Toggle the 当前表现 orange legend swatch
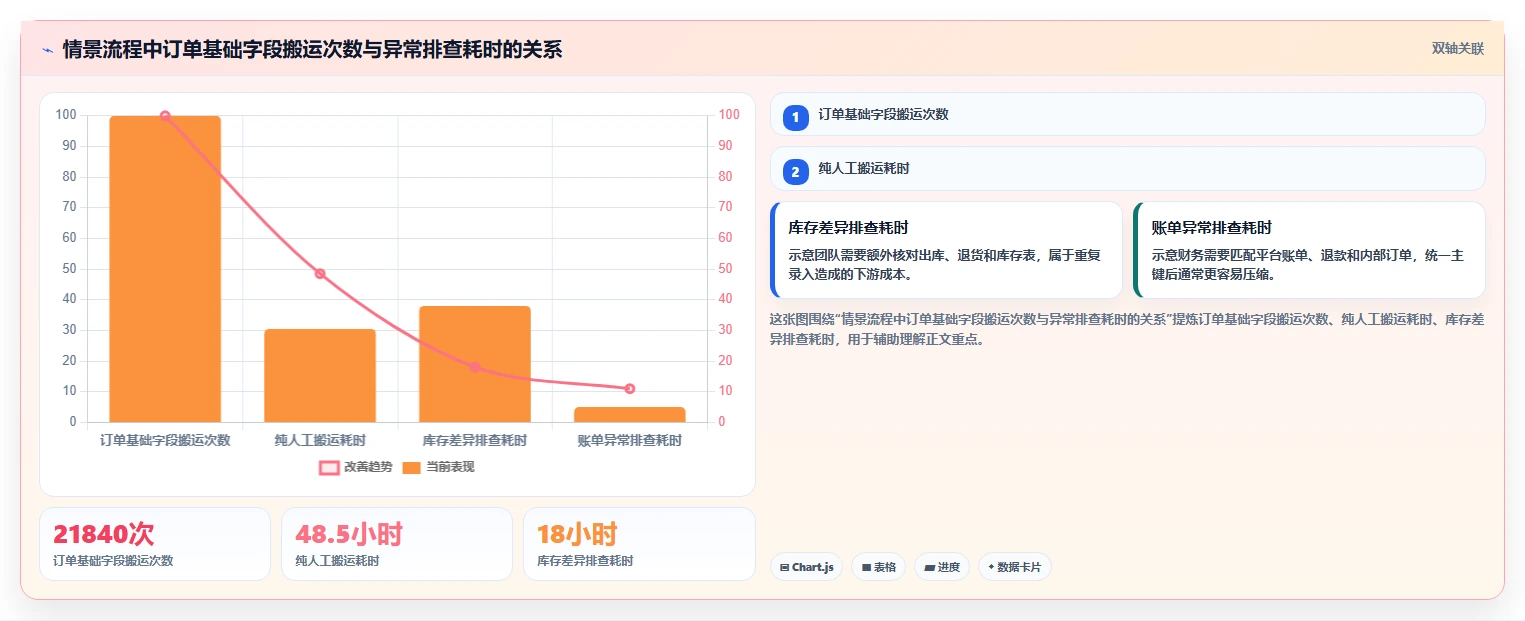1525x621 pixels. click(x=411, y=467)
